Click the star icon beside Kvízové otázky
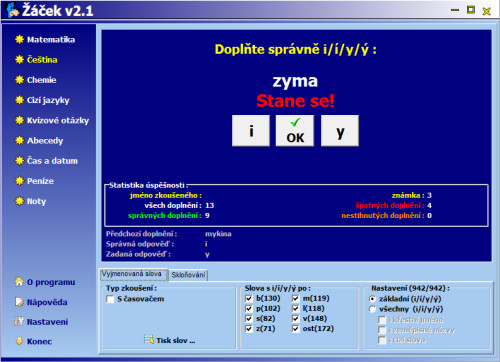 [19, 120]
